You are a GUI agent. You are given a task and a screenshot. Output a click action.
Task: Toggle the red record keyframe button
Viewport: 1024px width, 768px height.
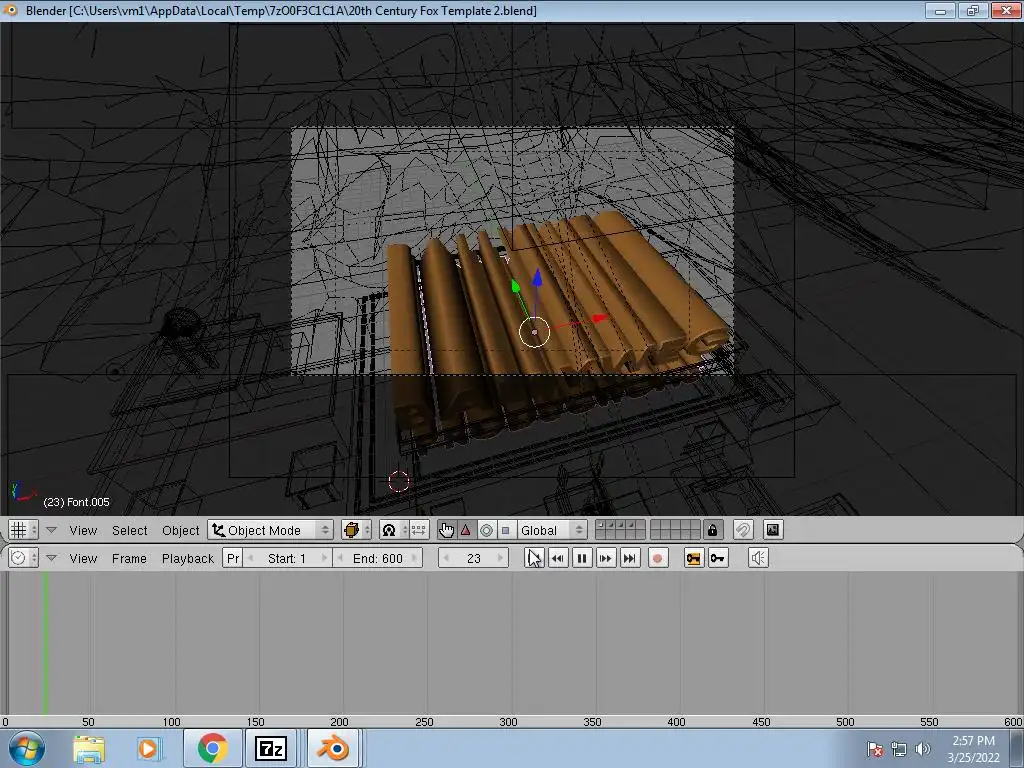pyautogui.click(x=658, y=558)
